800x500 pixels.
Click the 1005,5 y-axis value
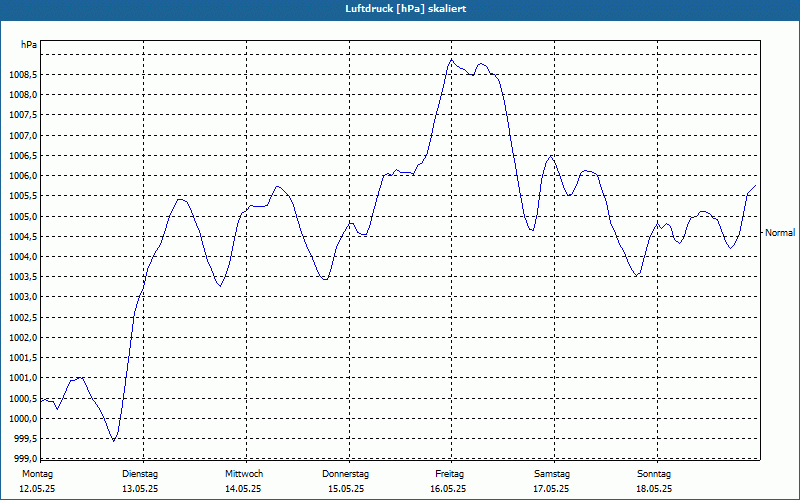(x=23, y=196)
